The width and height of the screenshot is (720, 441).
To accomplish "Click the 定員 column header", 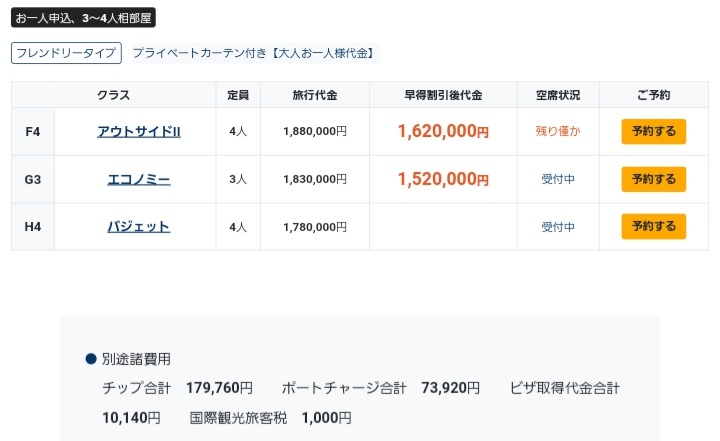I will 238,95.
